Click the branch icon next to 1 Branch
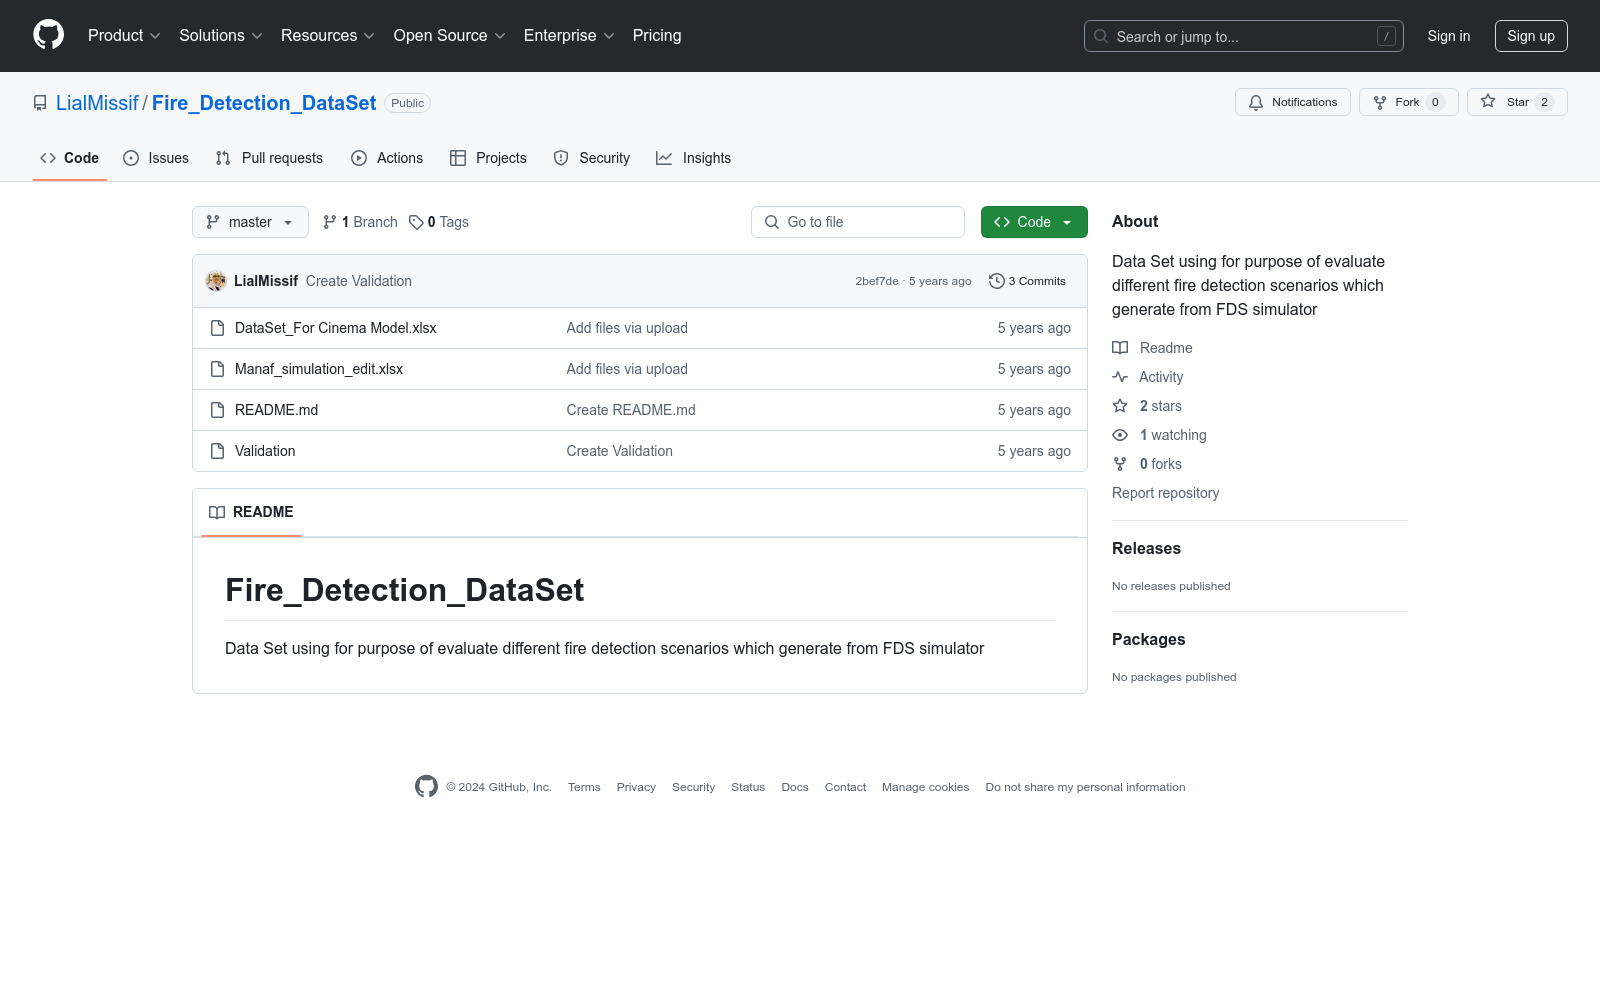 tap(331, 221)
